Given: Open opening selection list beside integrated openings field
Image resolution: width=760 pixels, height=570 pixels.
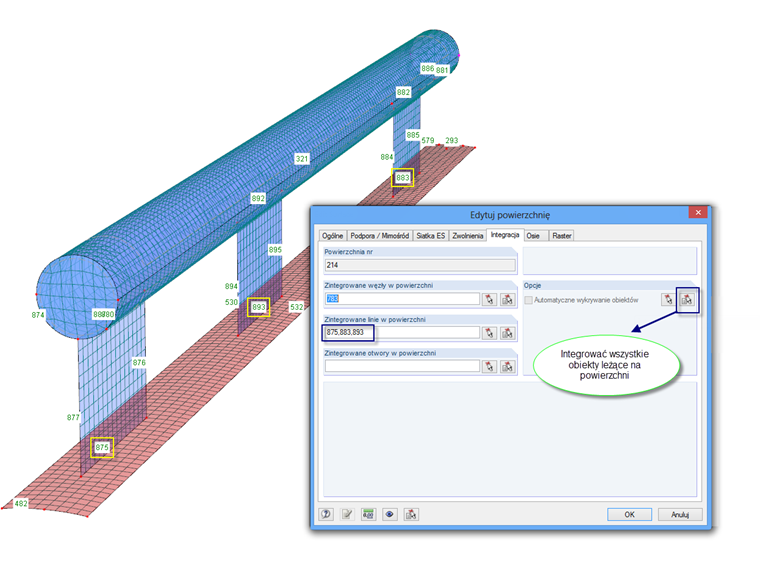Looking at the screenshot, I should pos(507,366).
